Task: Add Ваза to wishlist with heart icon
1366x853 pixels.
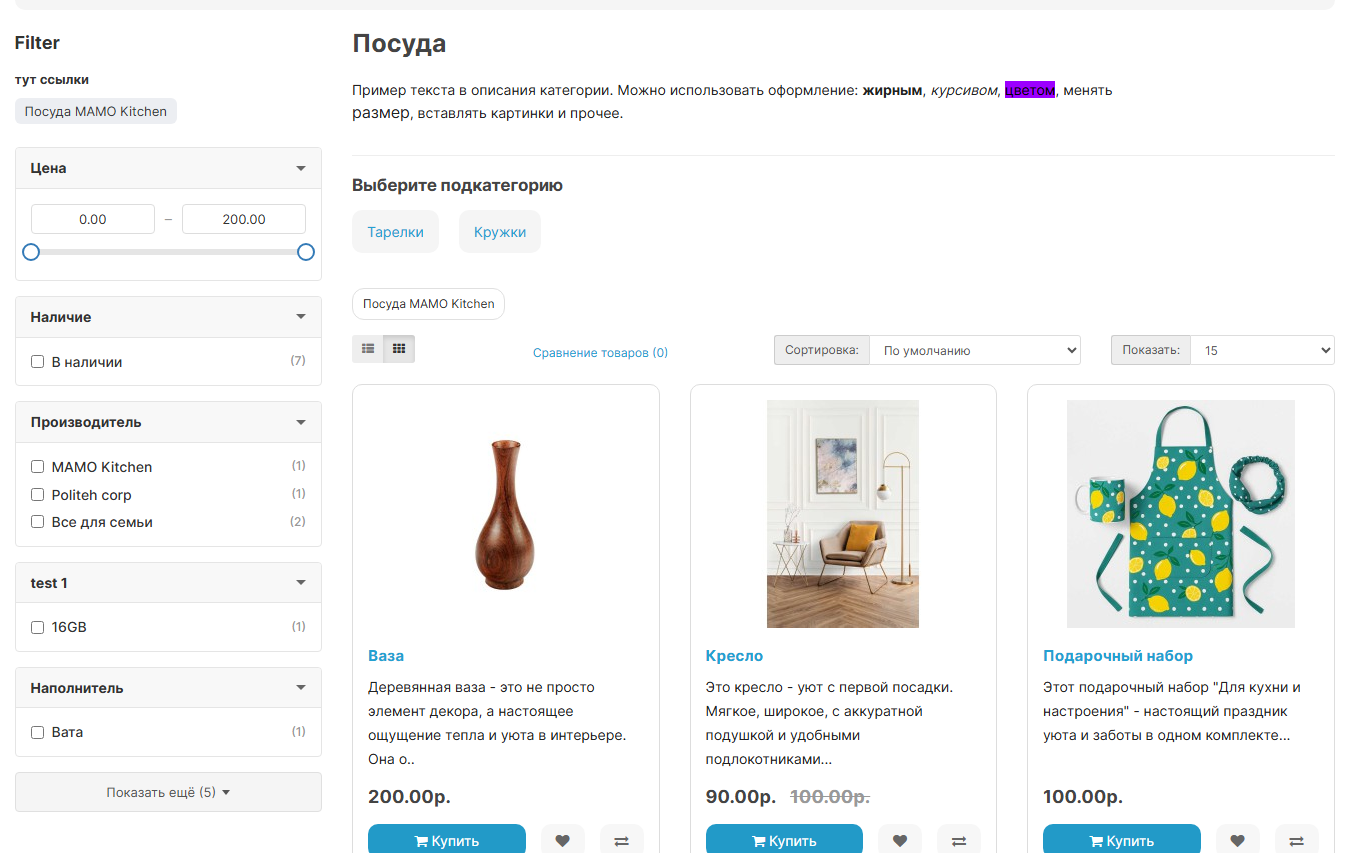Action: (562, 840)
